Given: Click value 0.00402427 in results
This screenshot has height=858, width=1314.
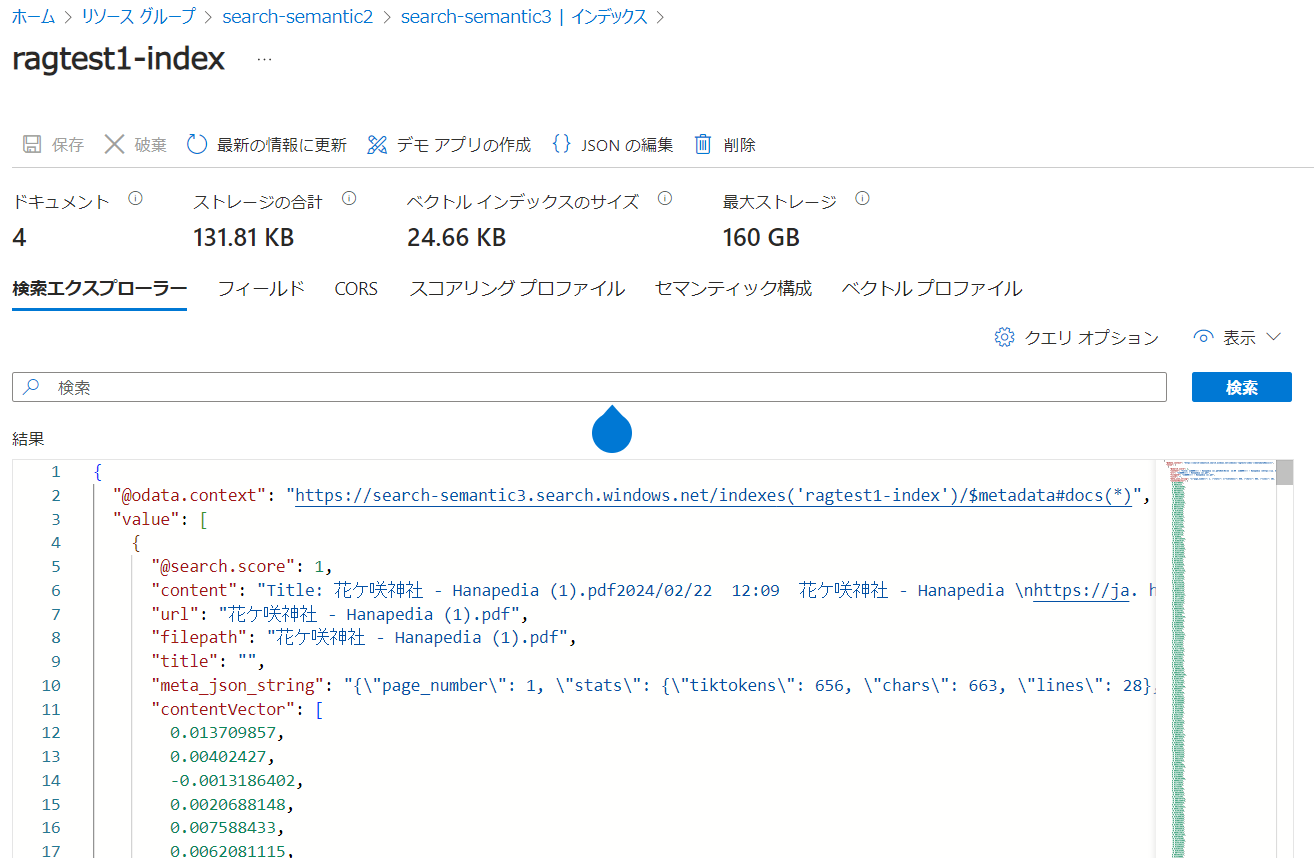Looking at the screenshot, I should (x=220, y=756).
